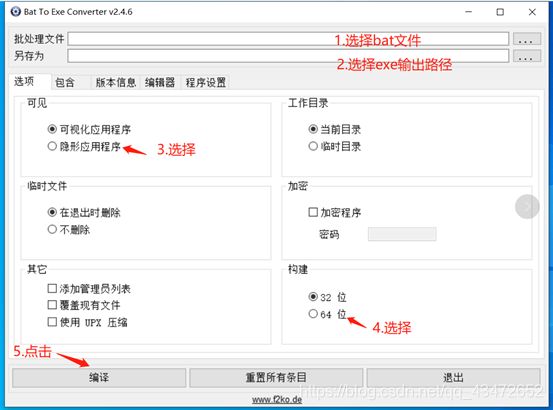The height and width of the screenshot is (410, 553).
Task: Maximize the Bat To Exe Converter window
Action: pos(500,12)
